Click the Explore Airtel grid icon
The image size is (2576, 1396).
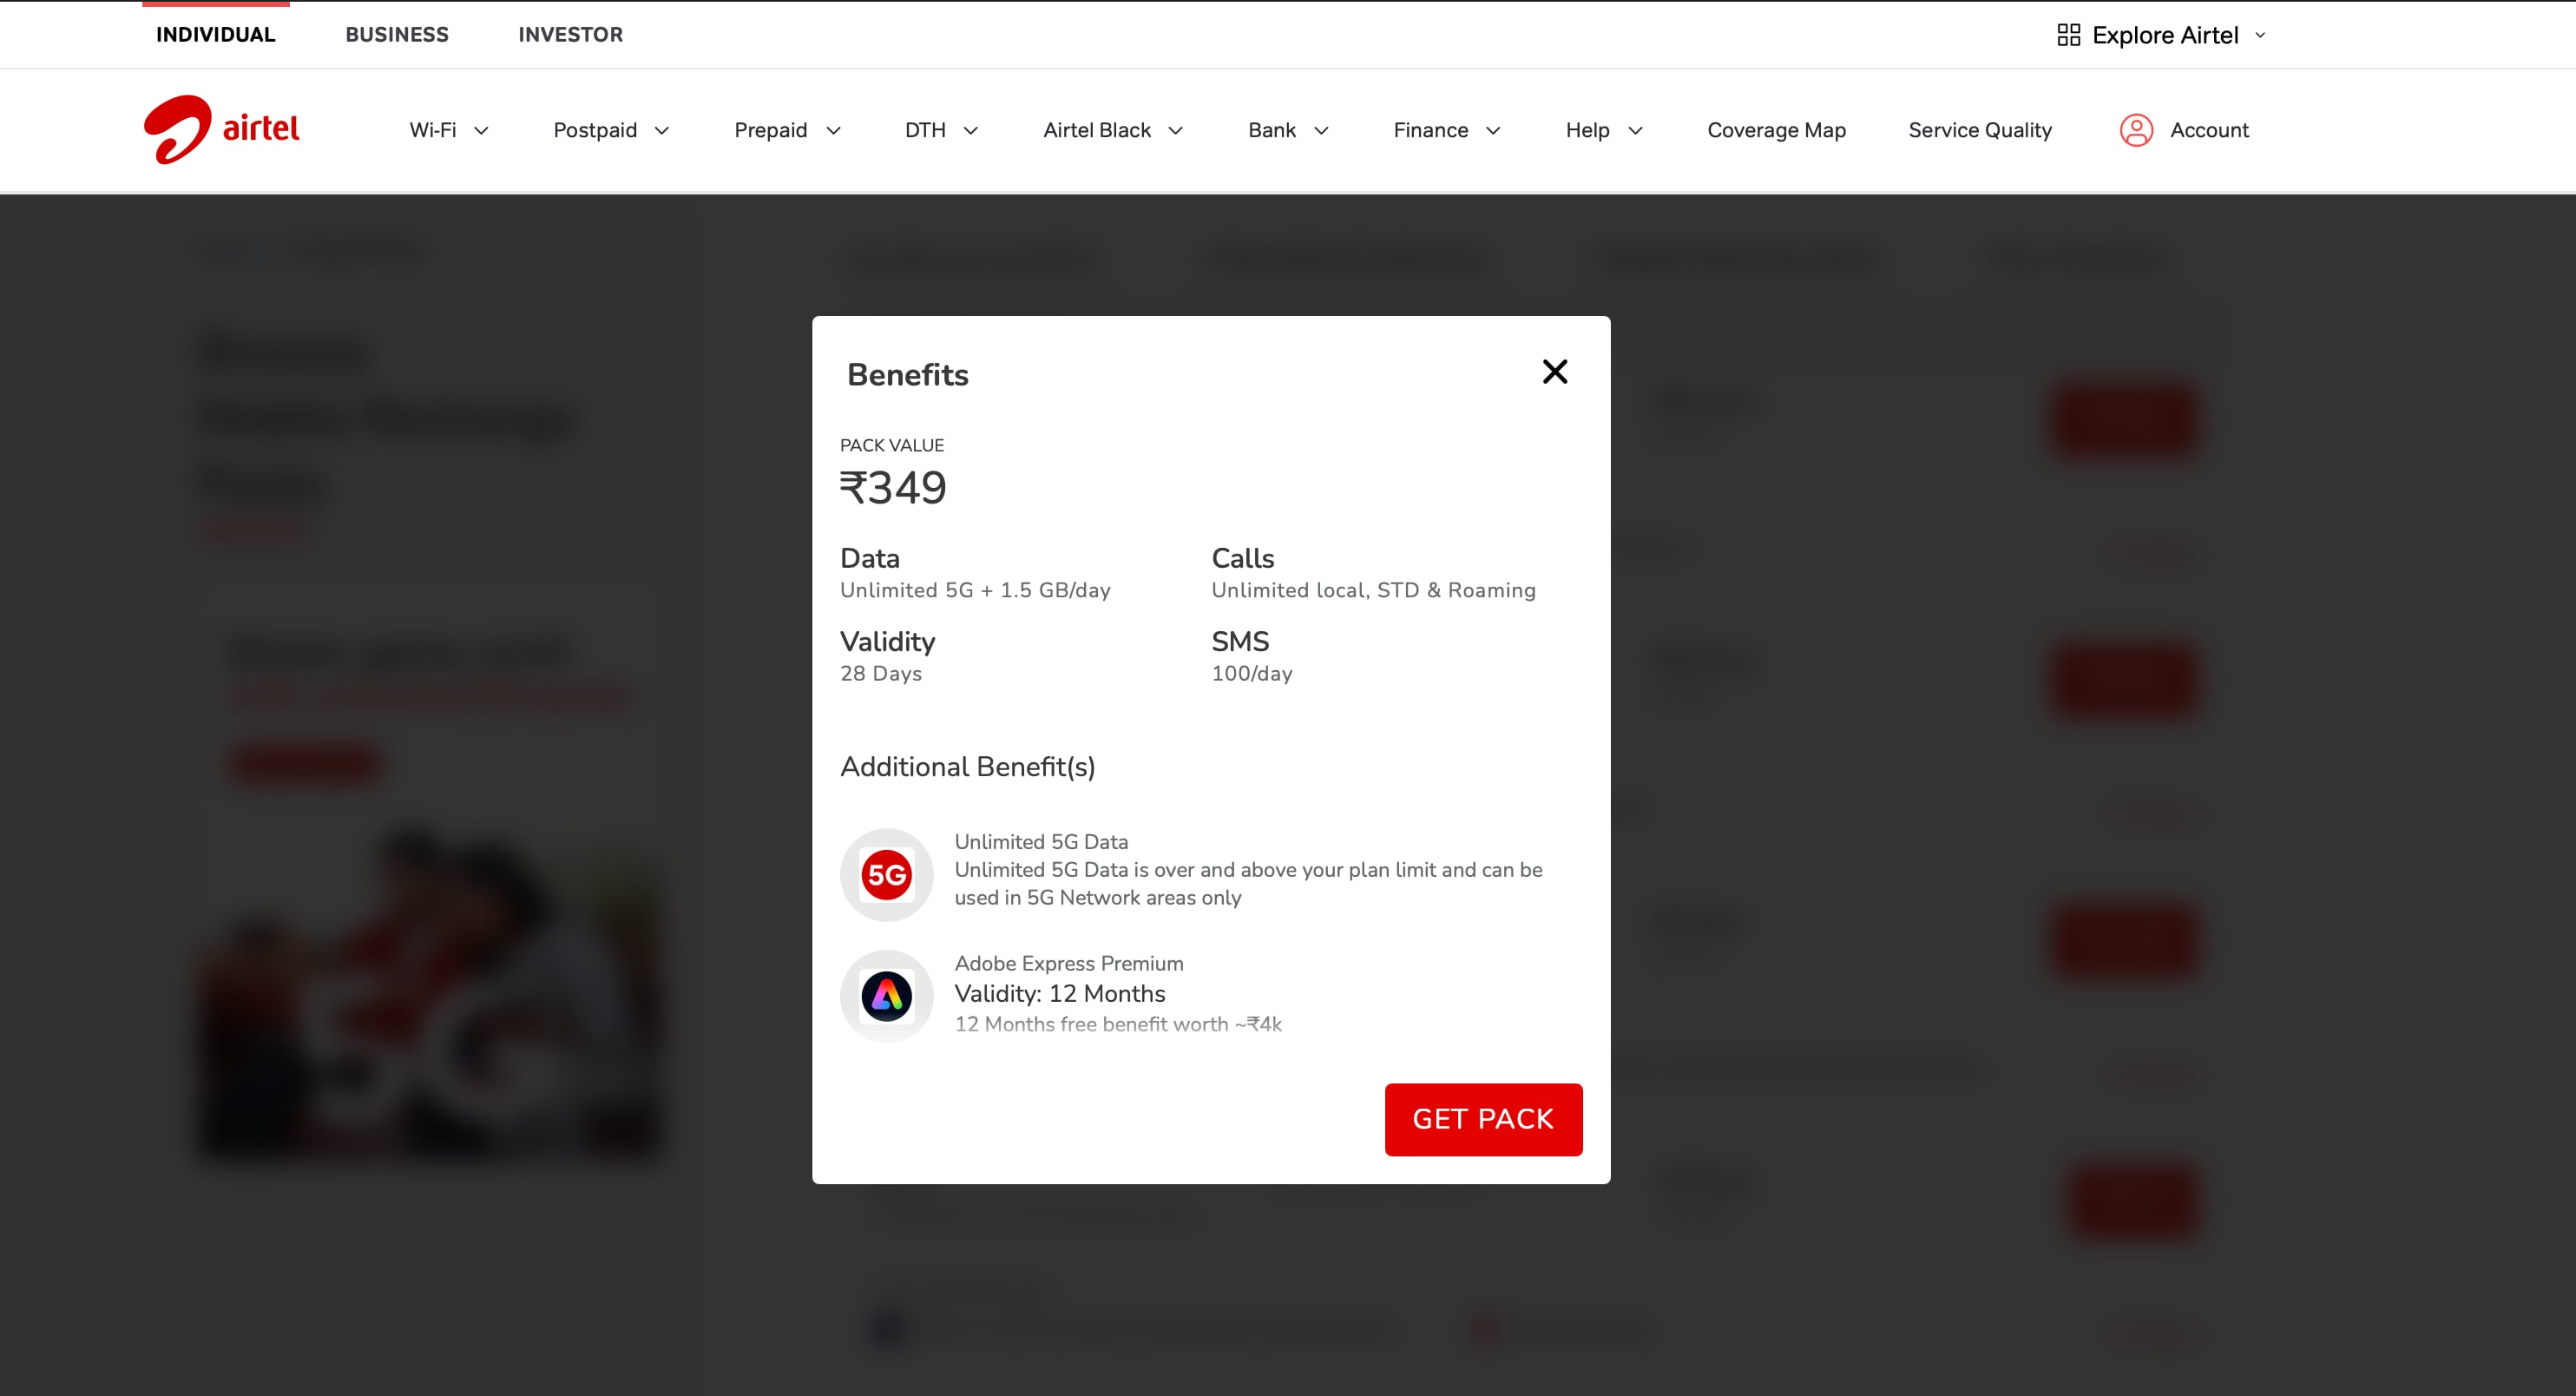tap(2068, 35)
